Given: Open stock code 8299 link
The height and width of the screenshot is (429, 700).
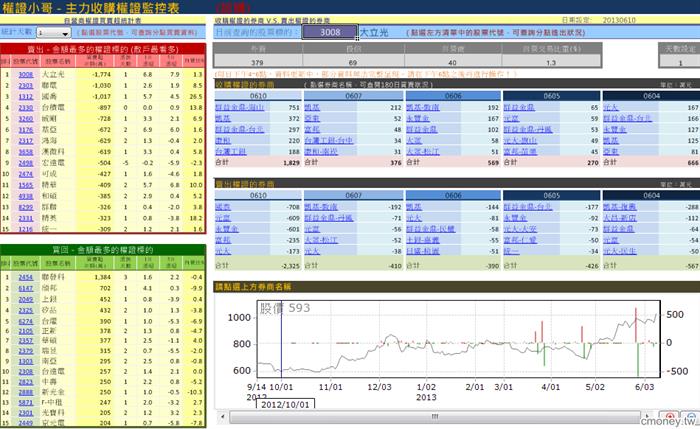Looking at the screenshot, I should pyautogui.click(x=25, y=207).
